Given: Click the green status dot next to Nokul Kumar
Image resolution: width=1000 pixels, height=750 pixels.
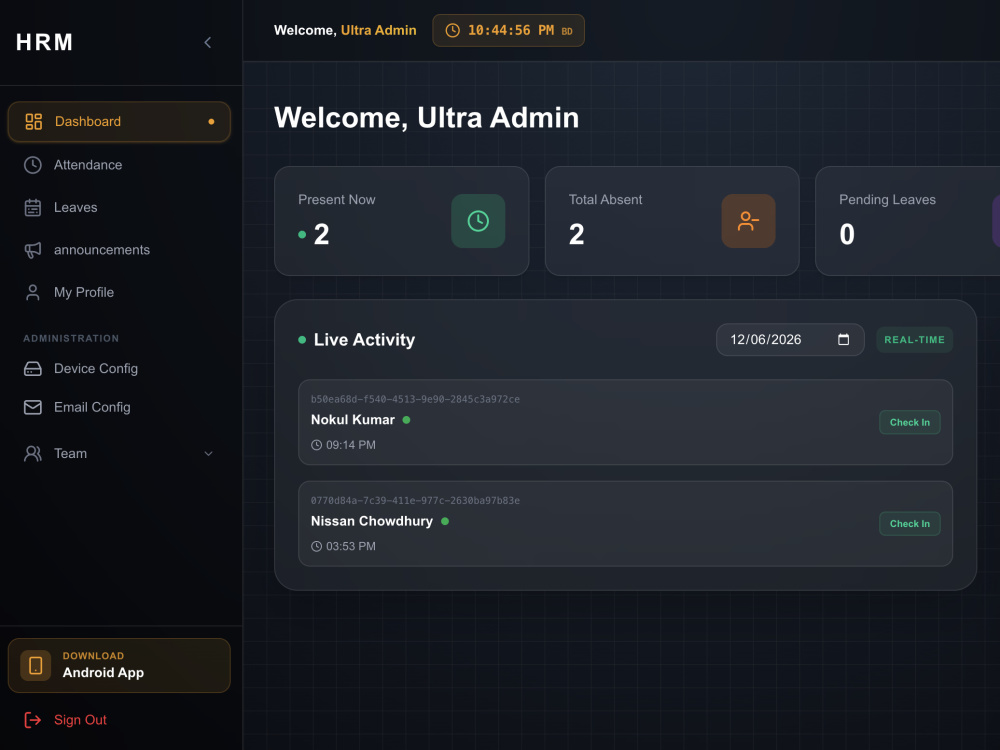Looking at the screenshot, I should [x=406, y=420].
